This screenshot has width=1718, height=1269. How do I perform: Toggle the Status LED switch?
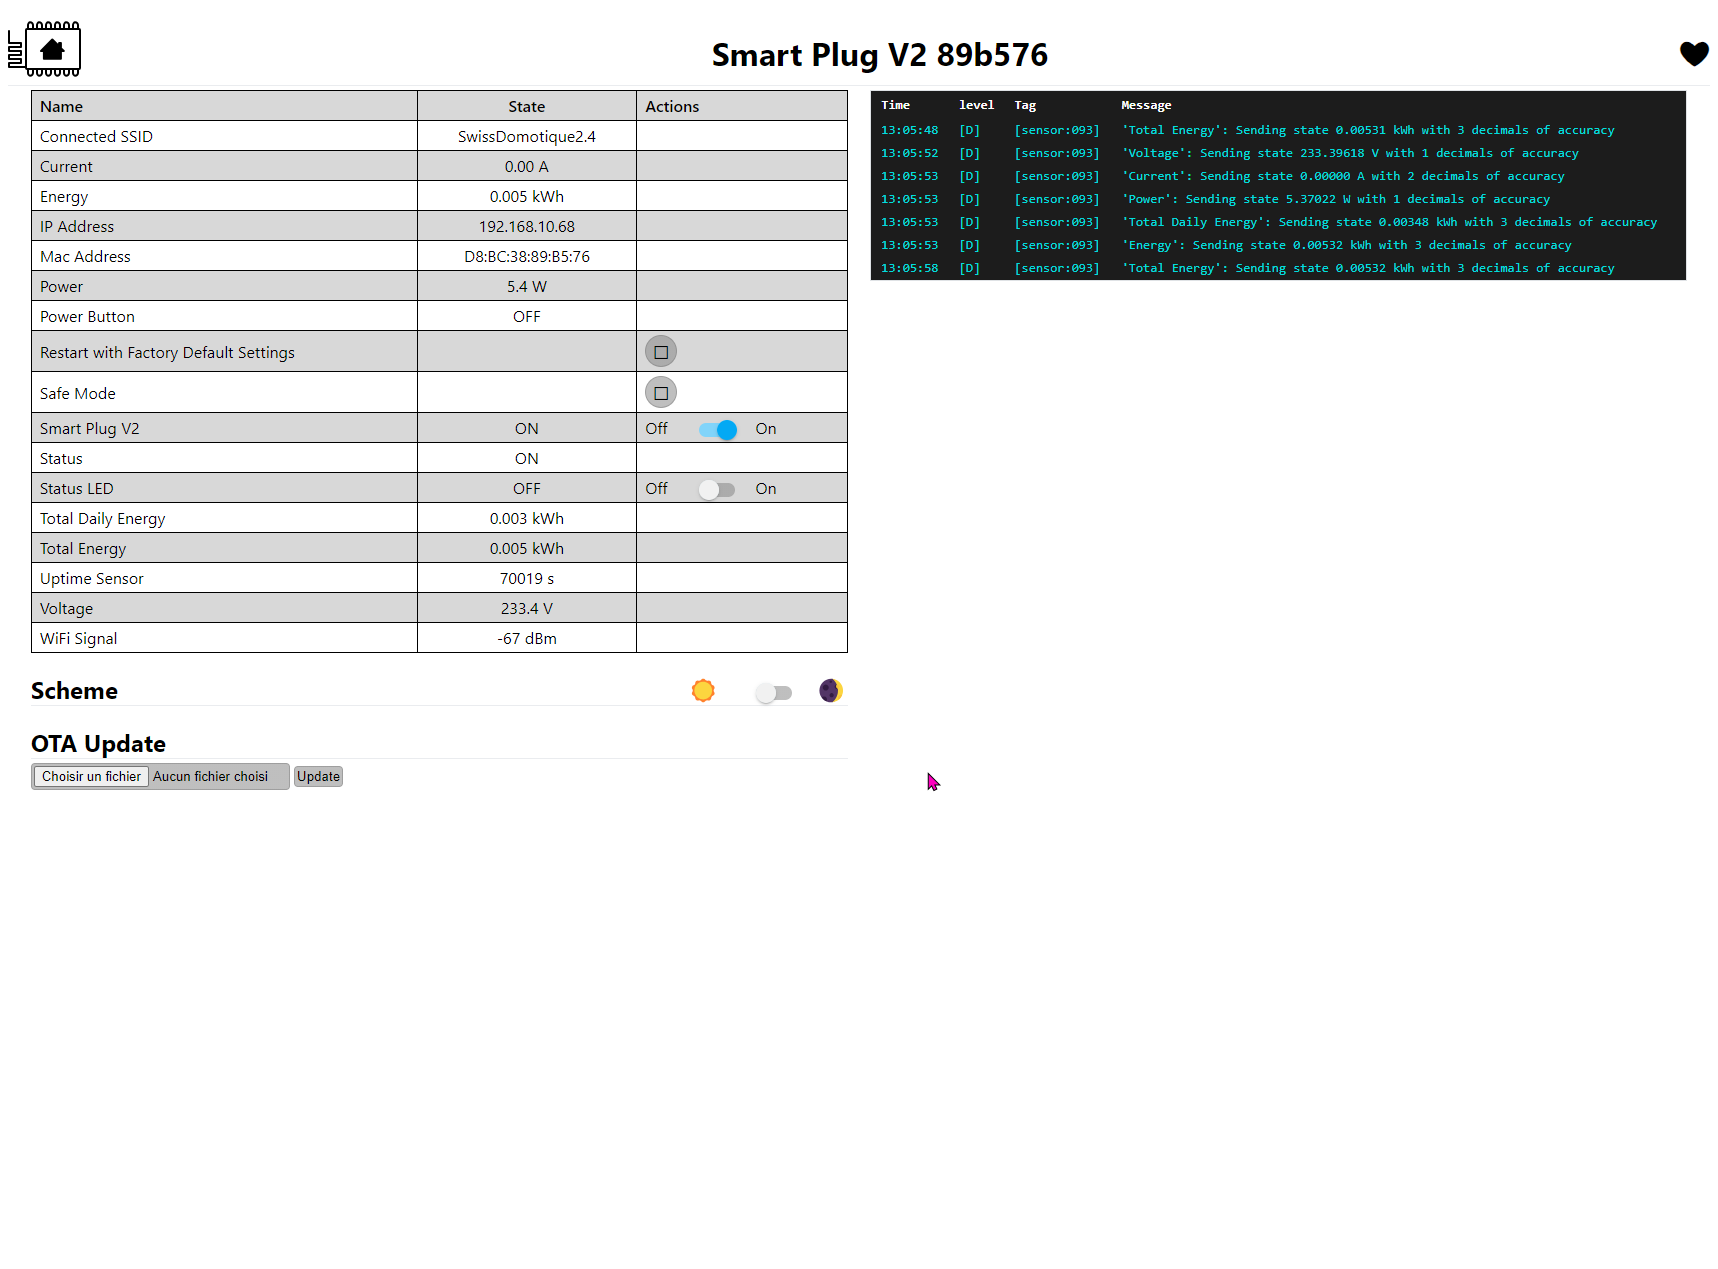click(x=717, y=489)
